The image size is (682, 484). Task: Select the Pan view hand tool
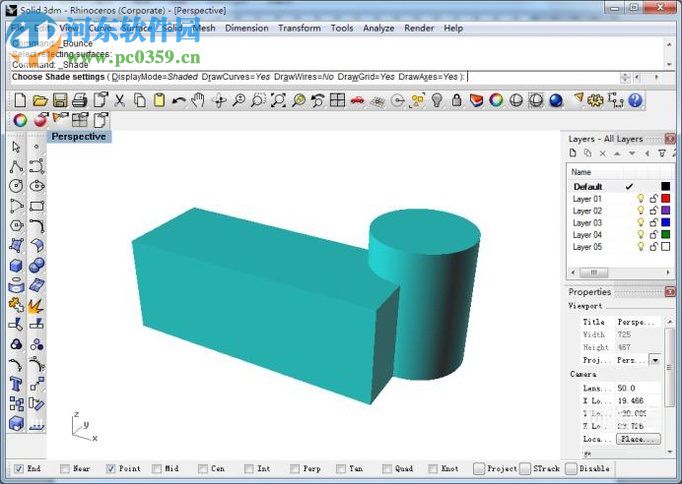198,100
